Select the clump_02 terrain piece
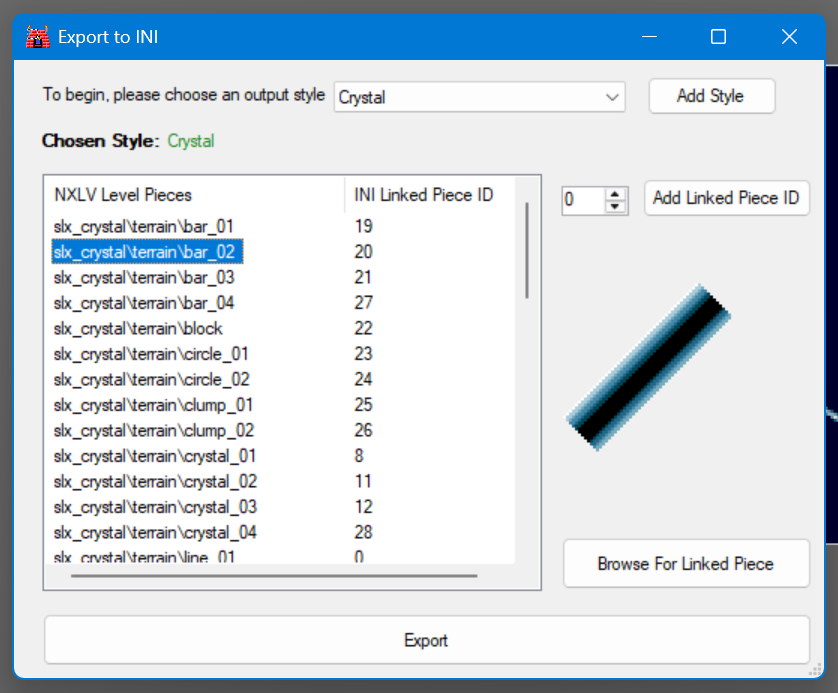This screenshot has width=838, height=693. coord(153,430)
